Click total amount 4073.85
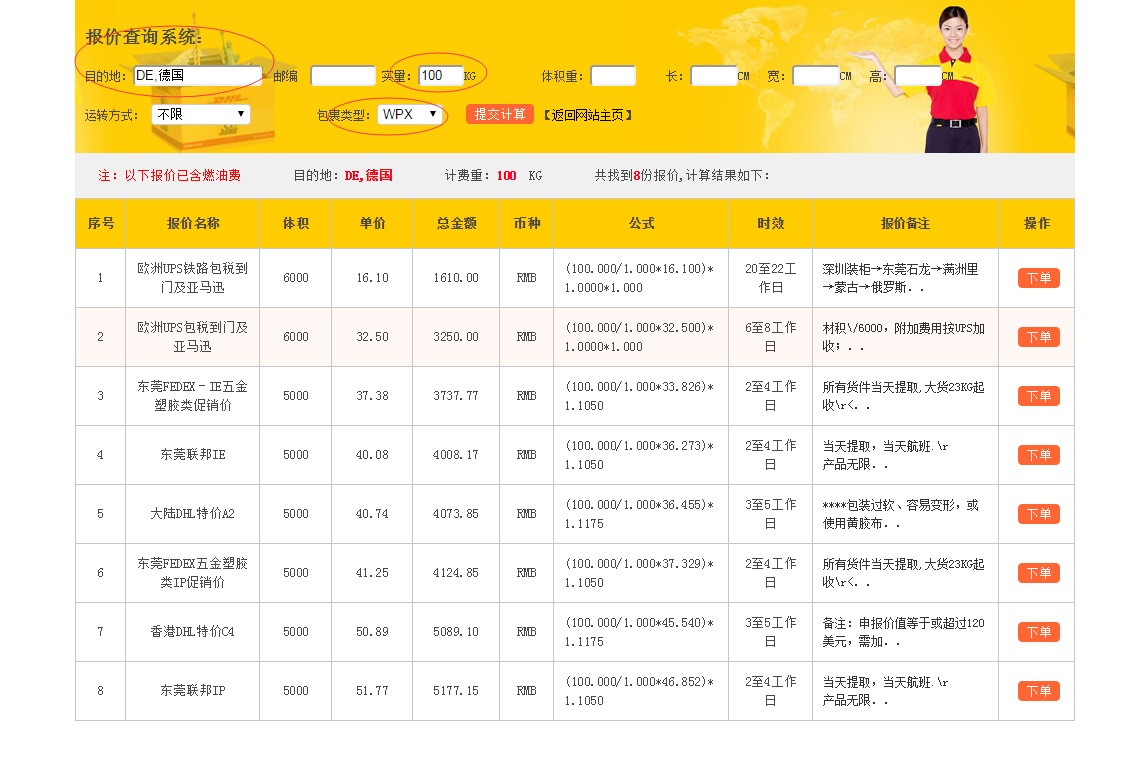Screen dimensions: 1124x772 (x=456, y=514)
